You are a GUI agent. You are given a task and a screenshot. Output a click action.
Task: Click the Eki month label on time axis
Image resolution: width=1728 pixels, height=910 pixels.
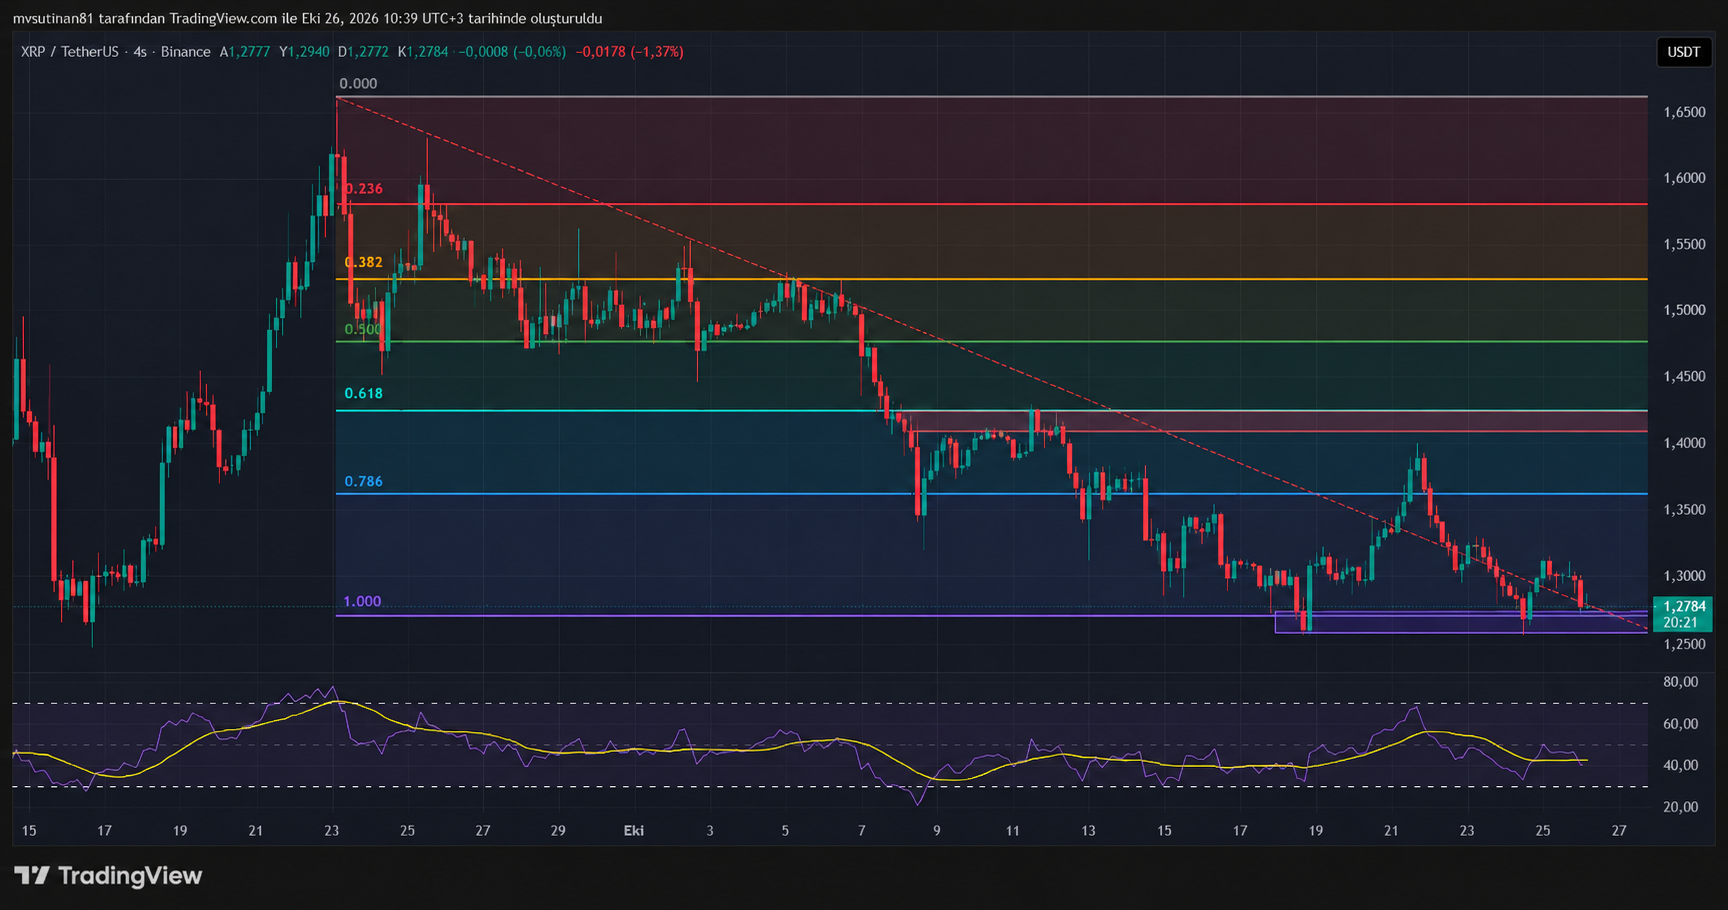click(x=634, y=831)
